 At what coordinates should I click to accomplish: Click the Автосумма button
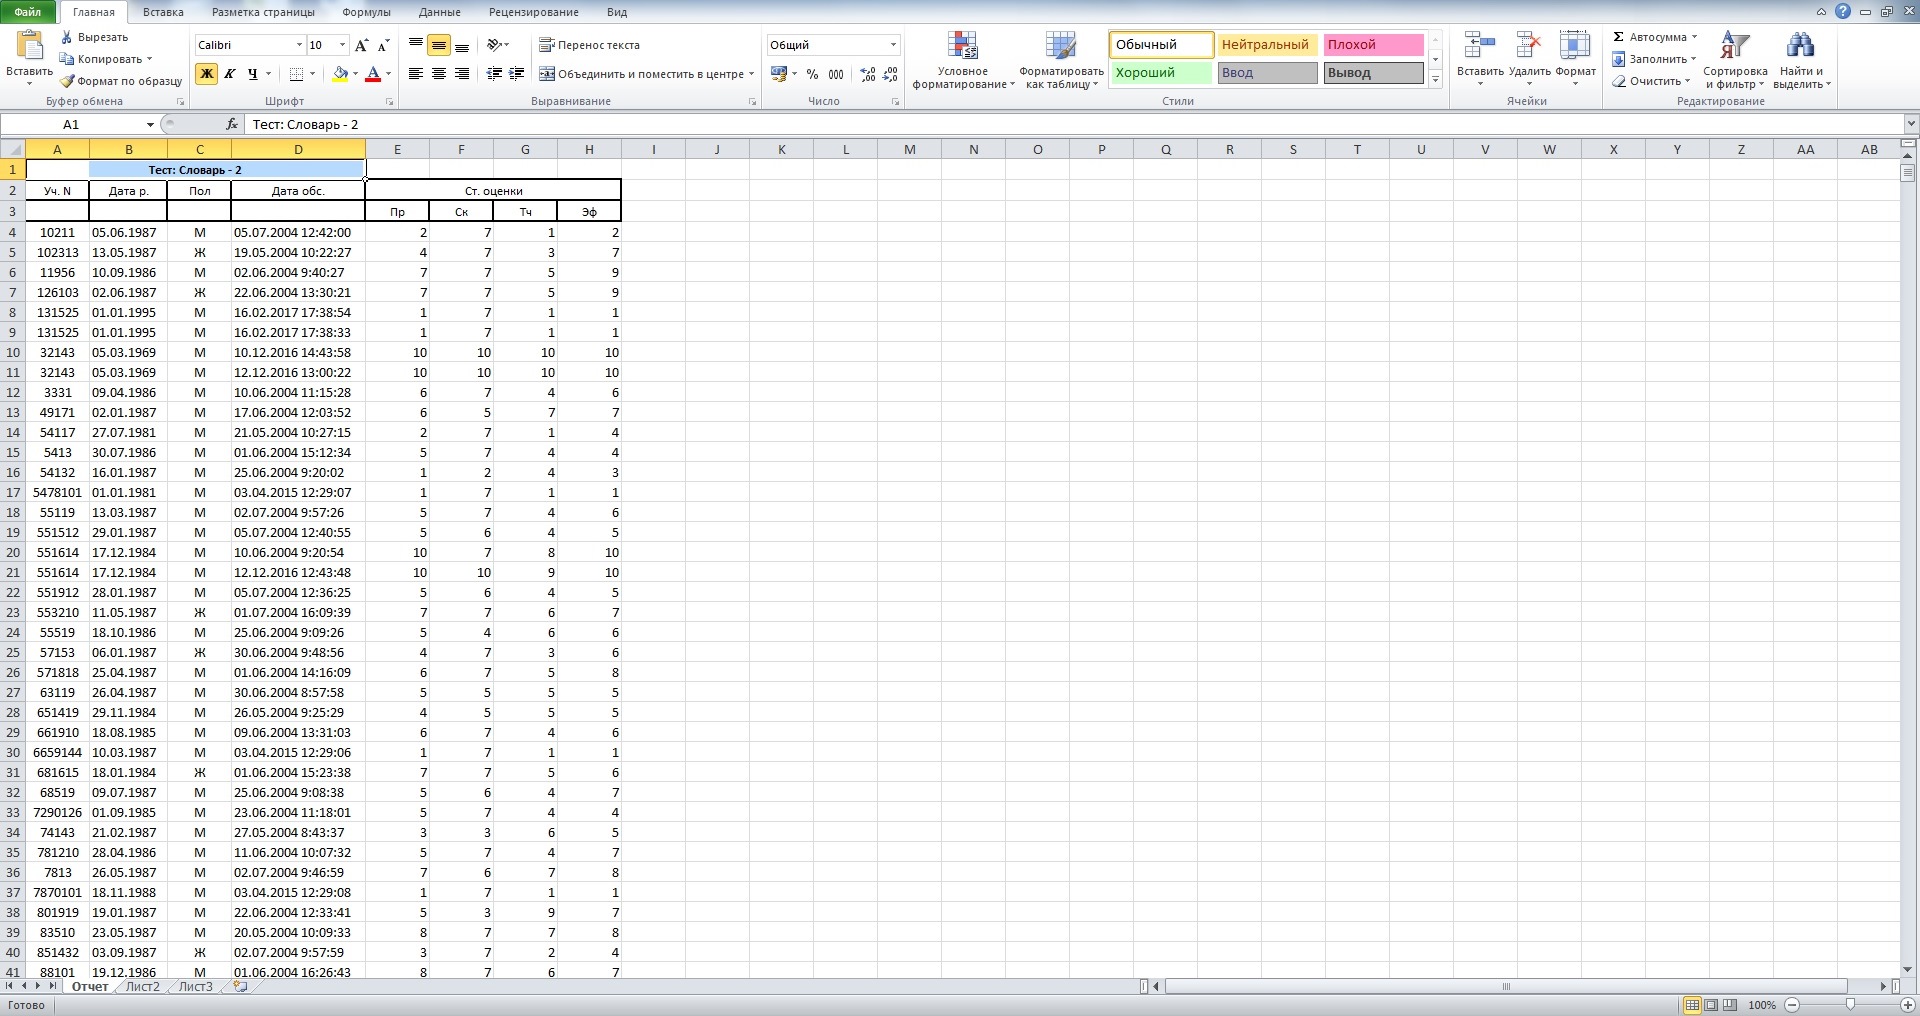1655,37
